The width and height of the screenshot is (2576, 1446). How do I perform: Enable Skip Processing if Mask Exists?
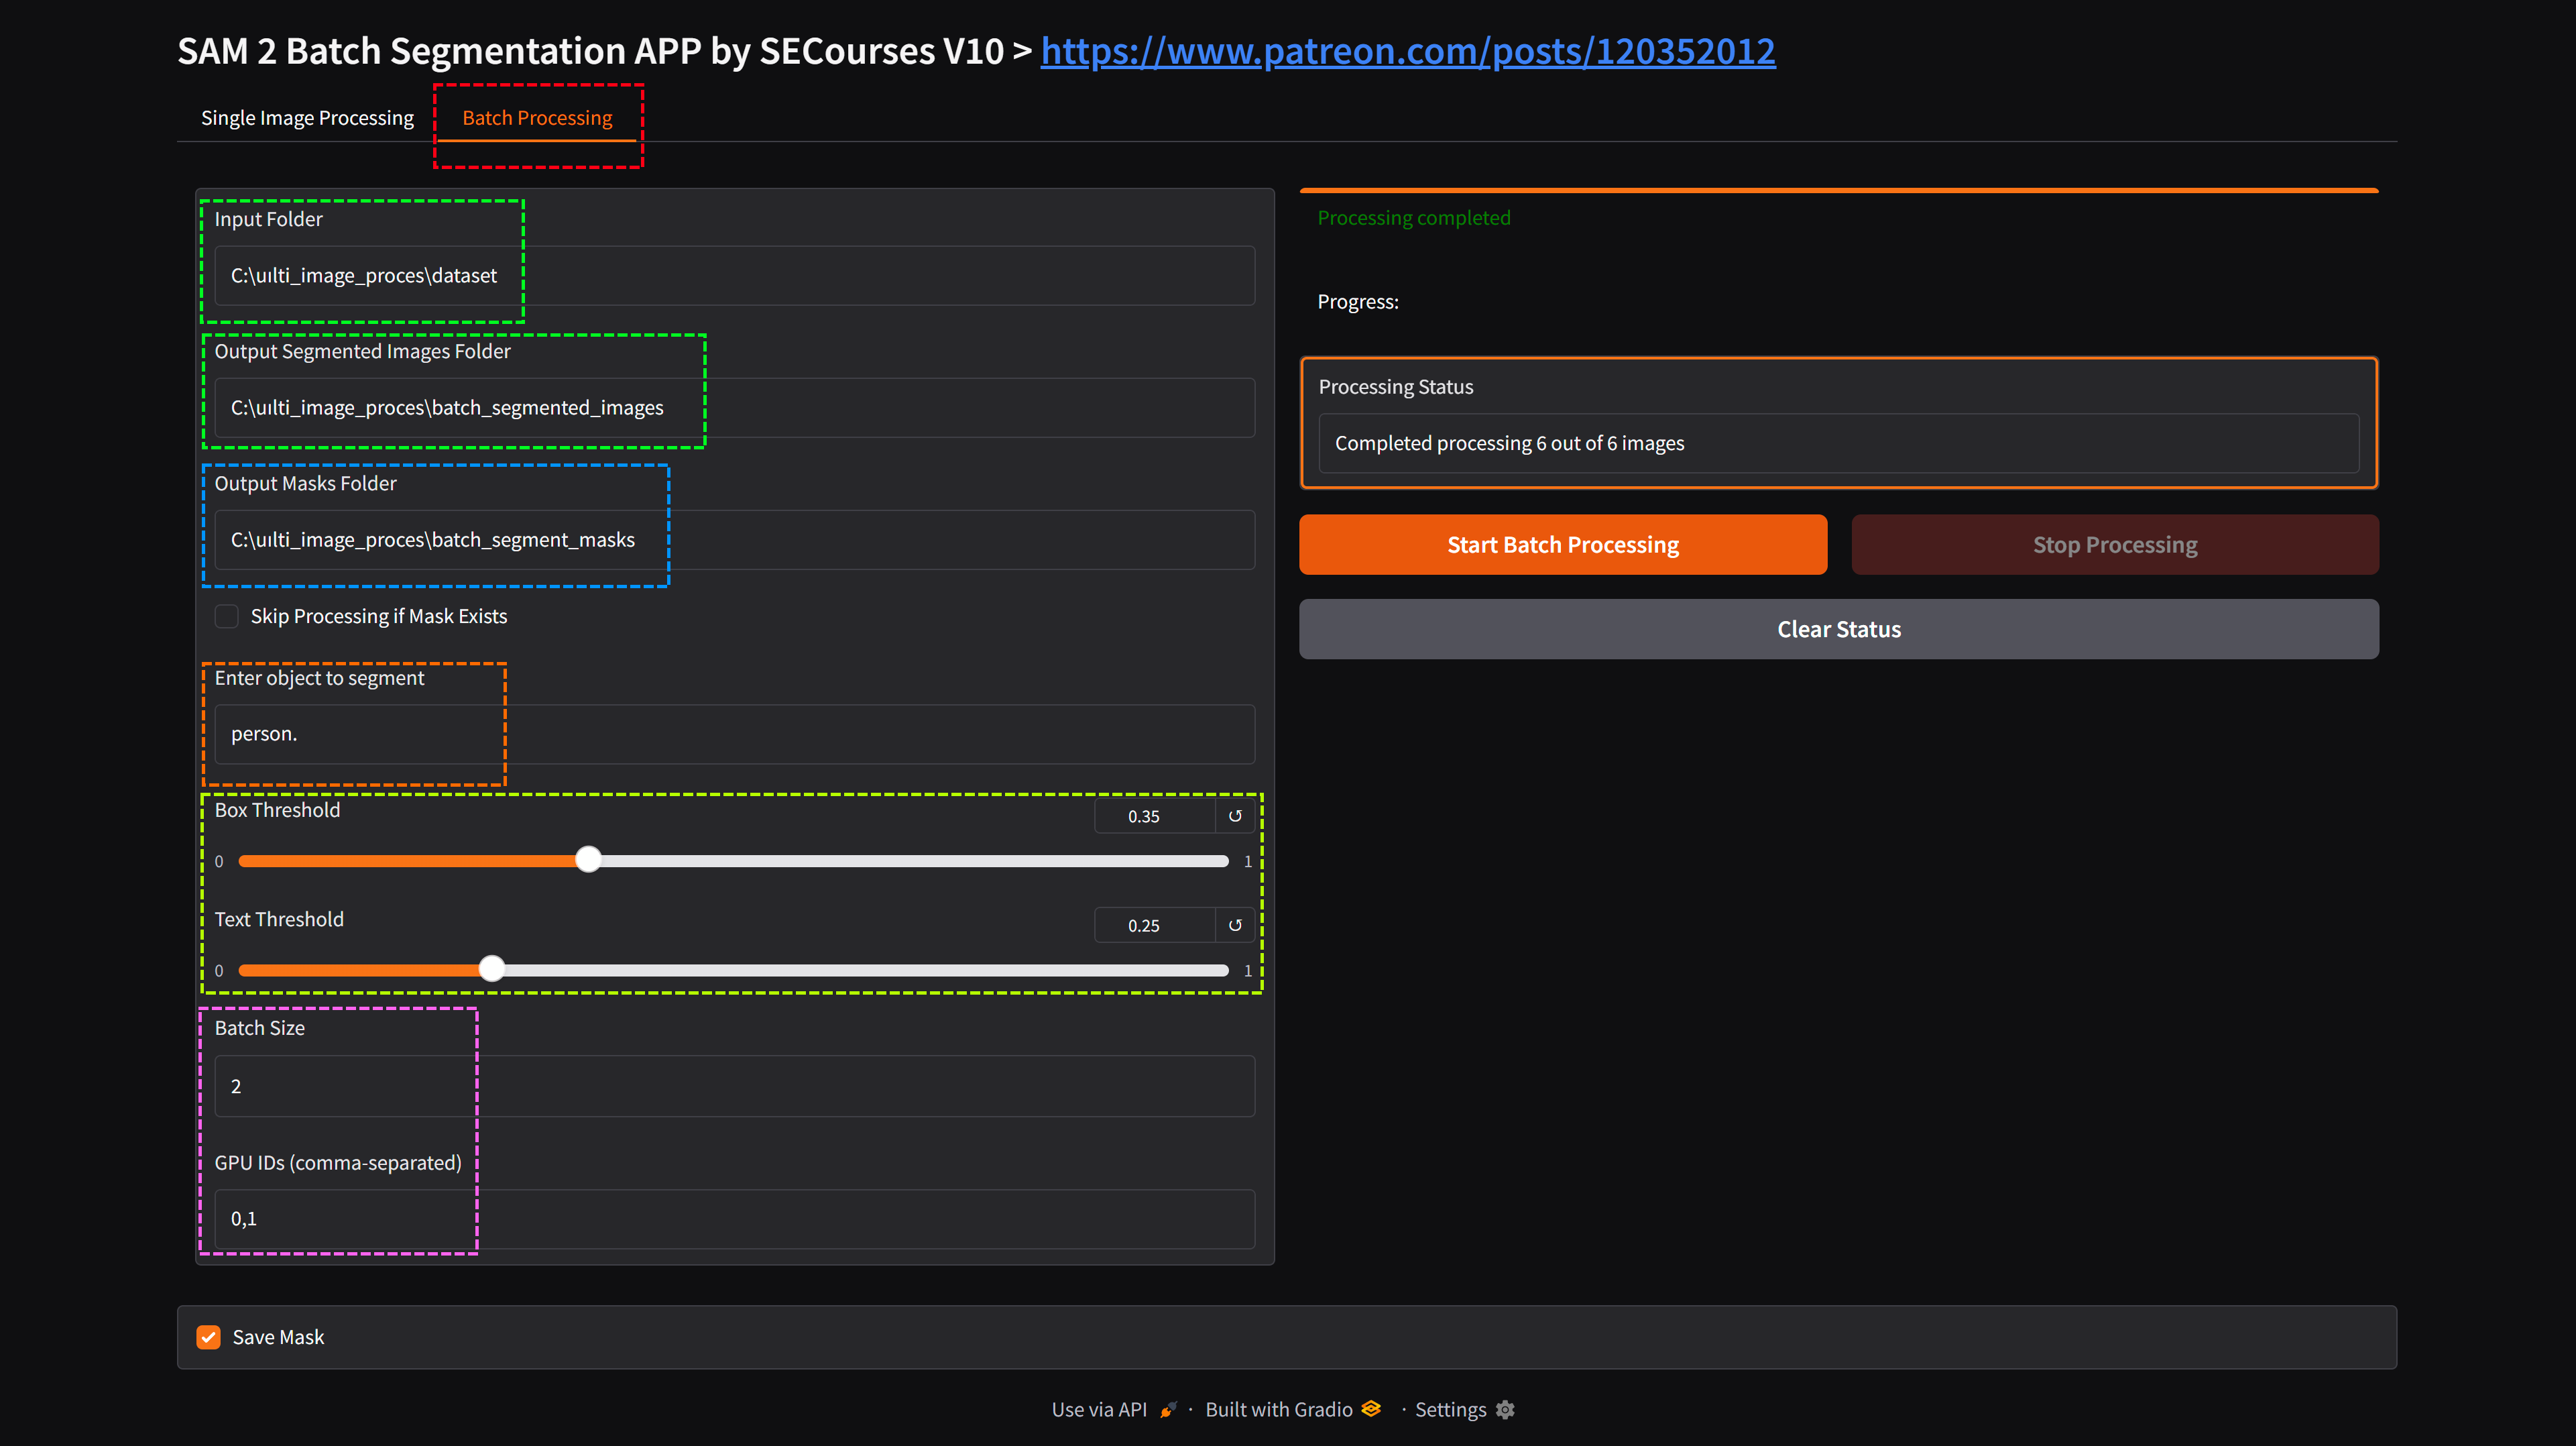tap(227, 616)
